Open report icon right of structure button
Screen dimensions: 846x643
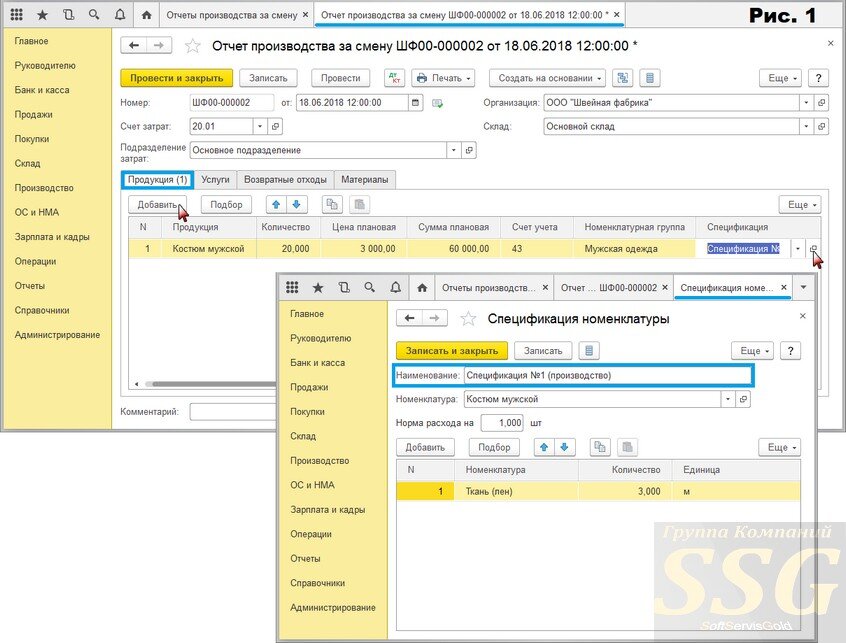tap(650, 78)
